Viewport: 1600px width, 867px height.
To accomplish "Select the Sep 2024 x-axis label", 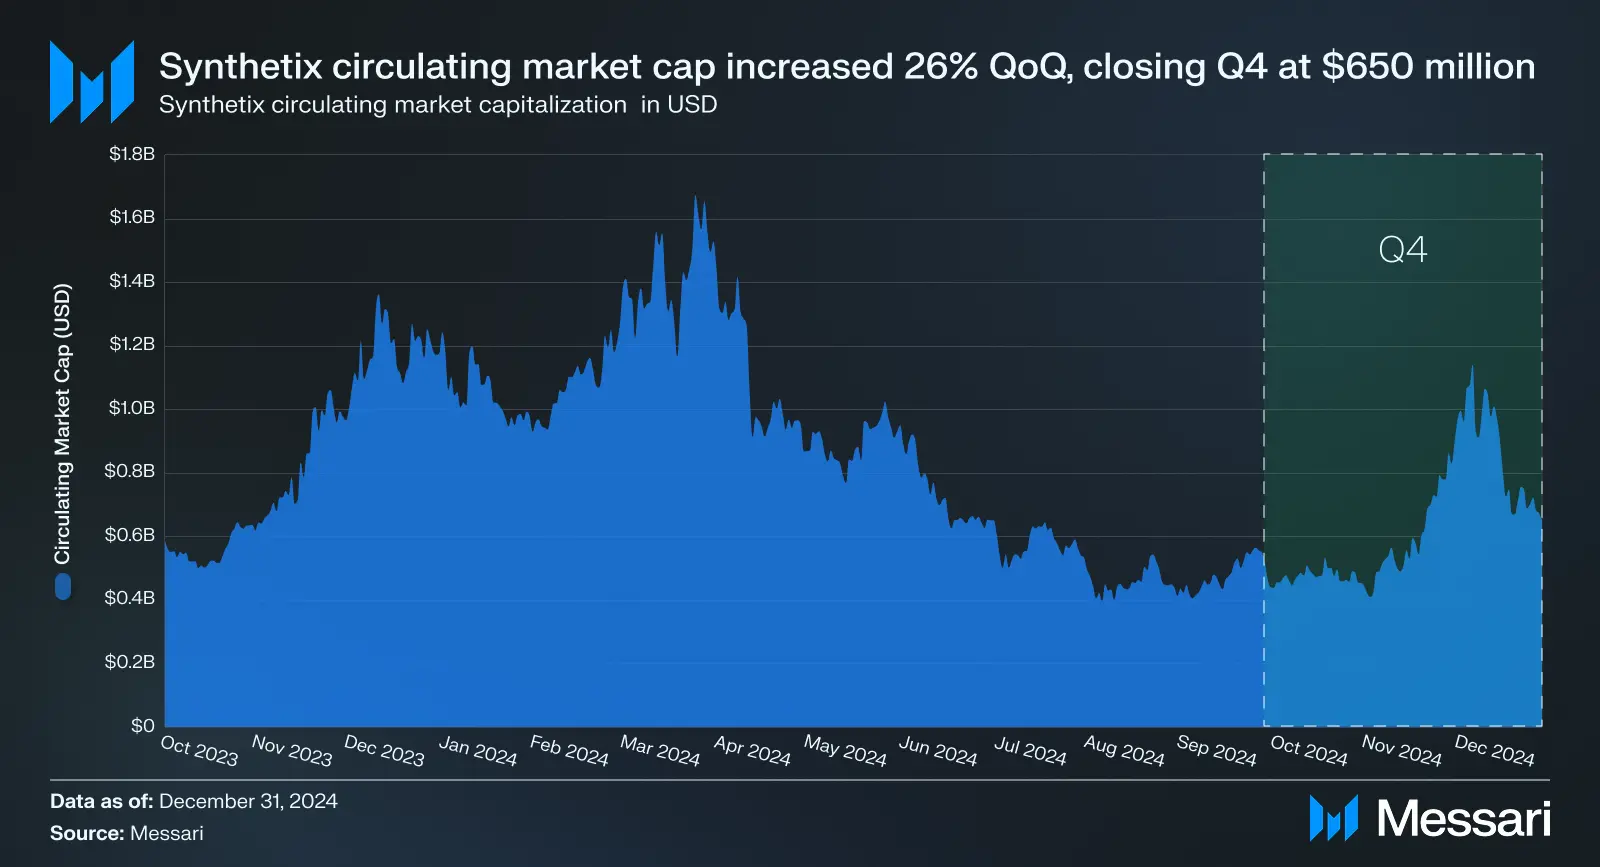I will click(x=1216, y=750).
